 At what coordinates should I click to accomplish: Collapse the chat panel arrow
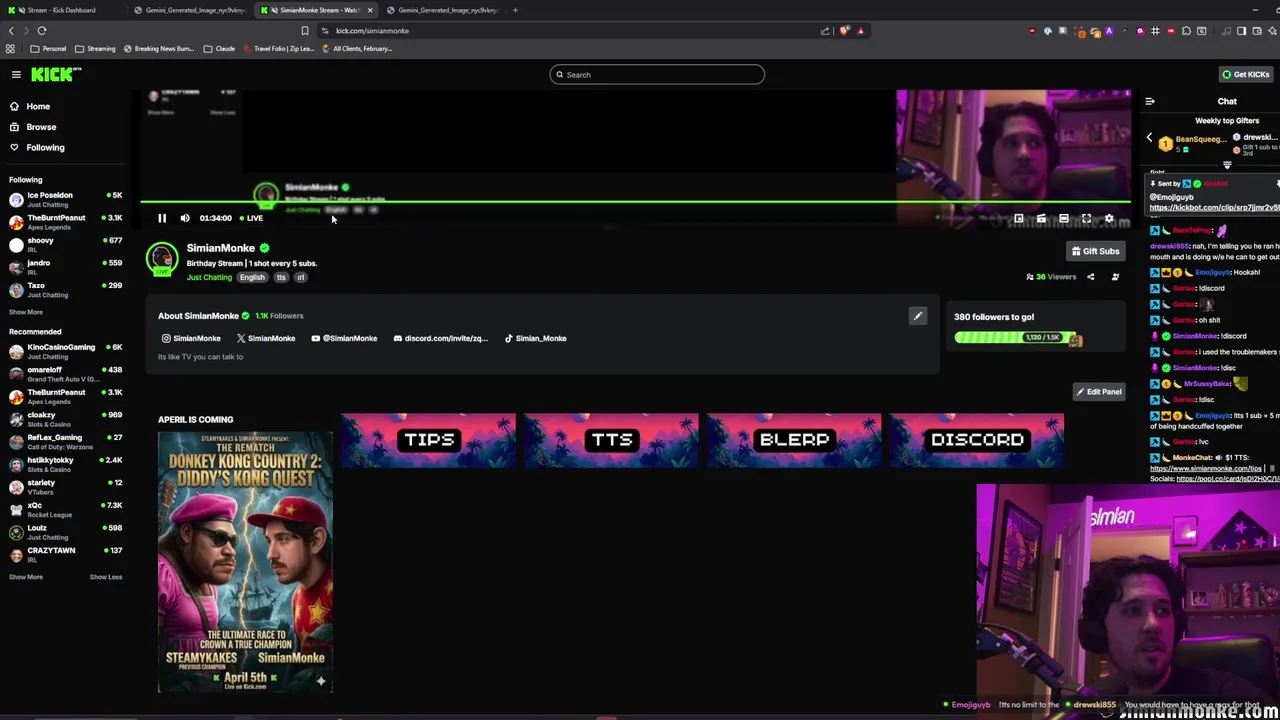1150,101
